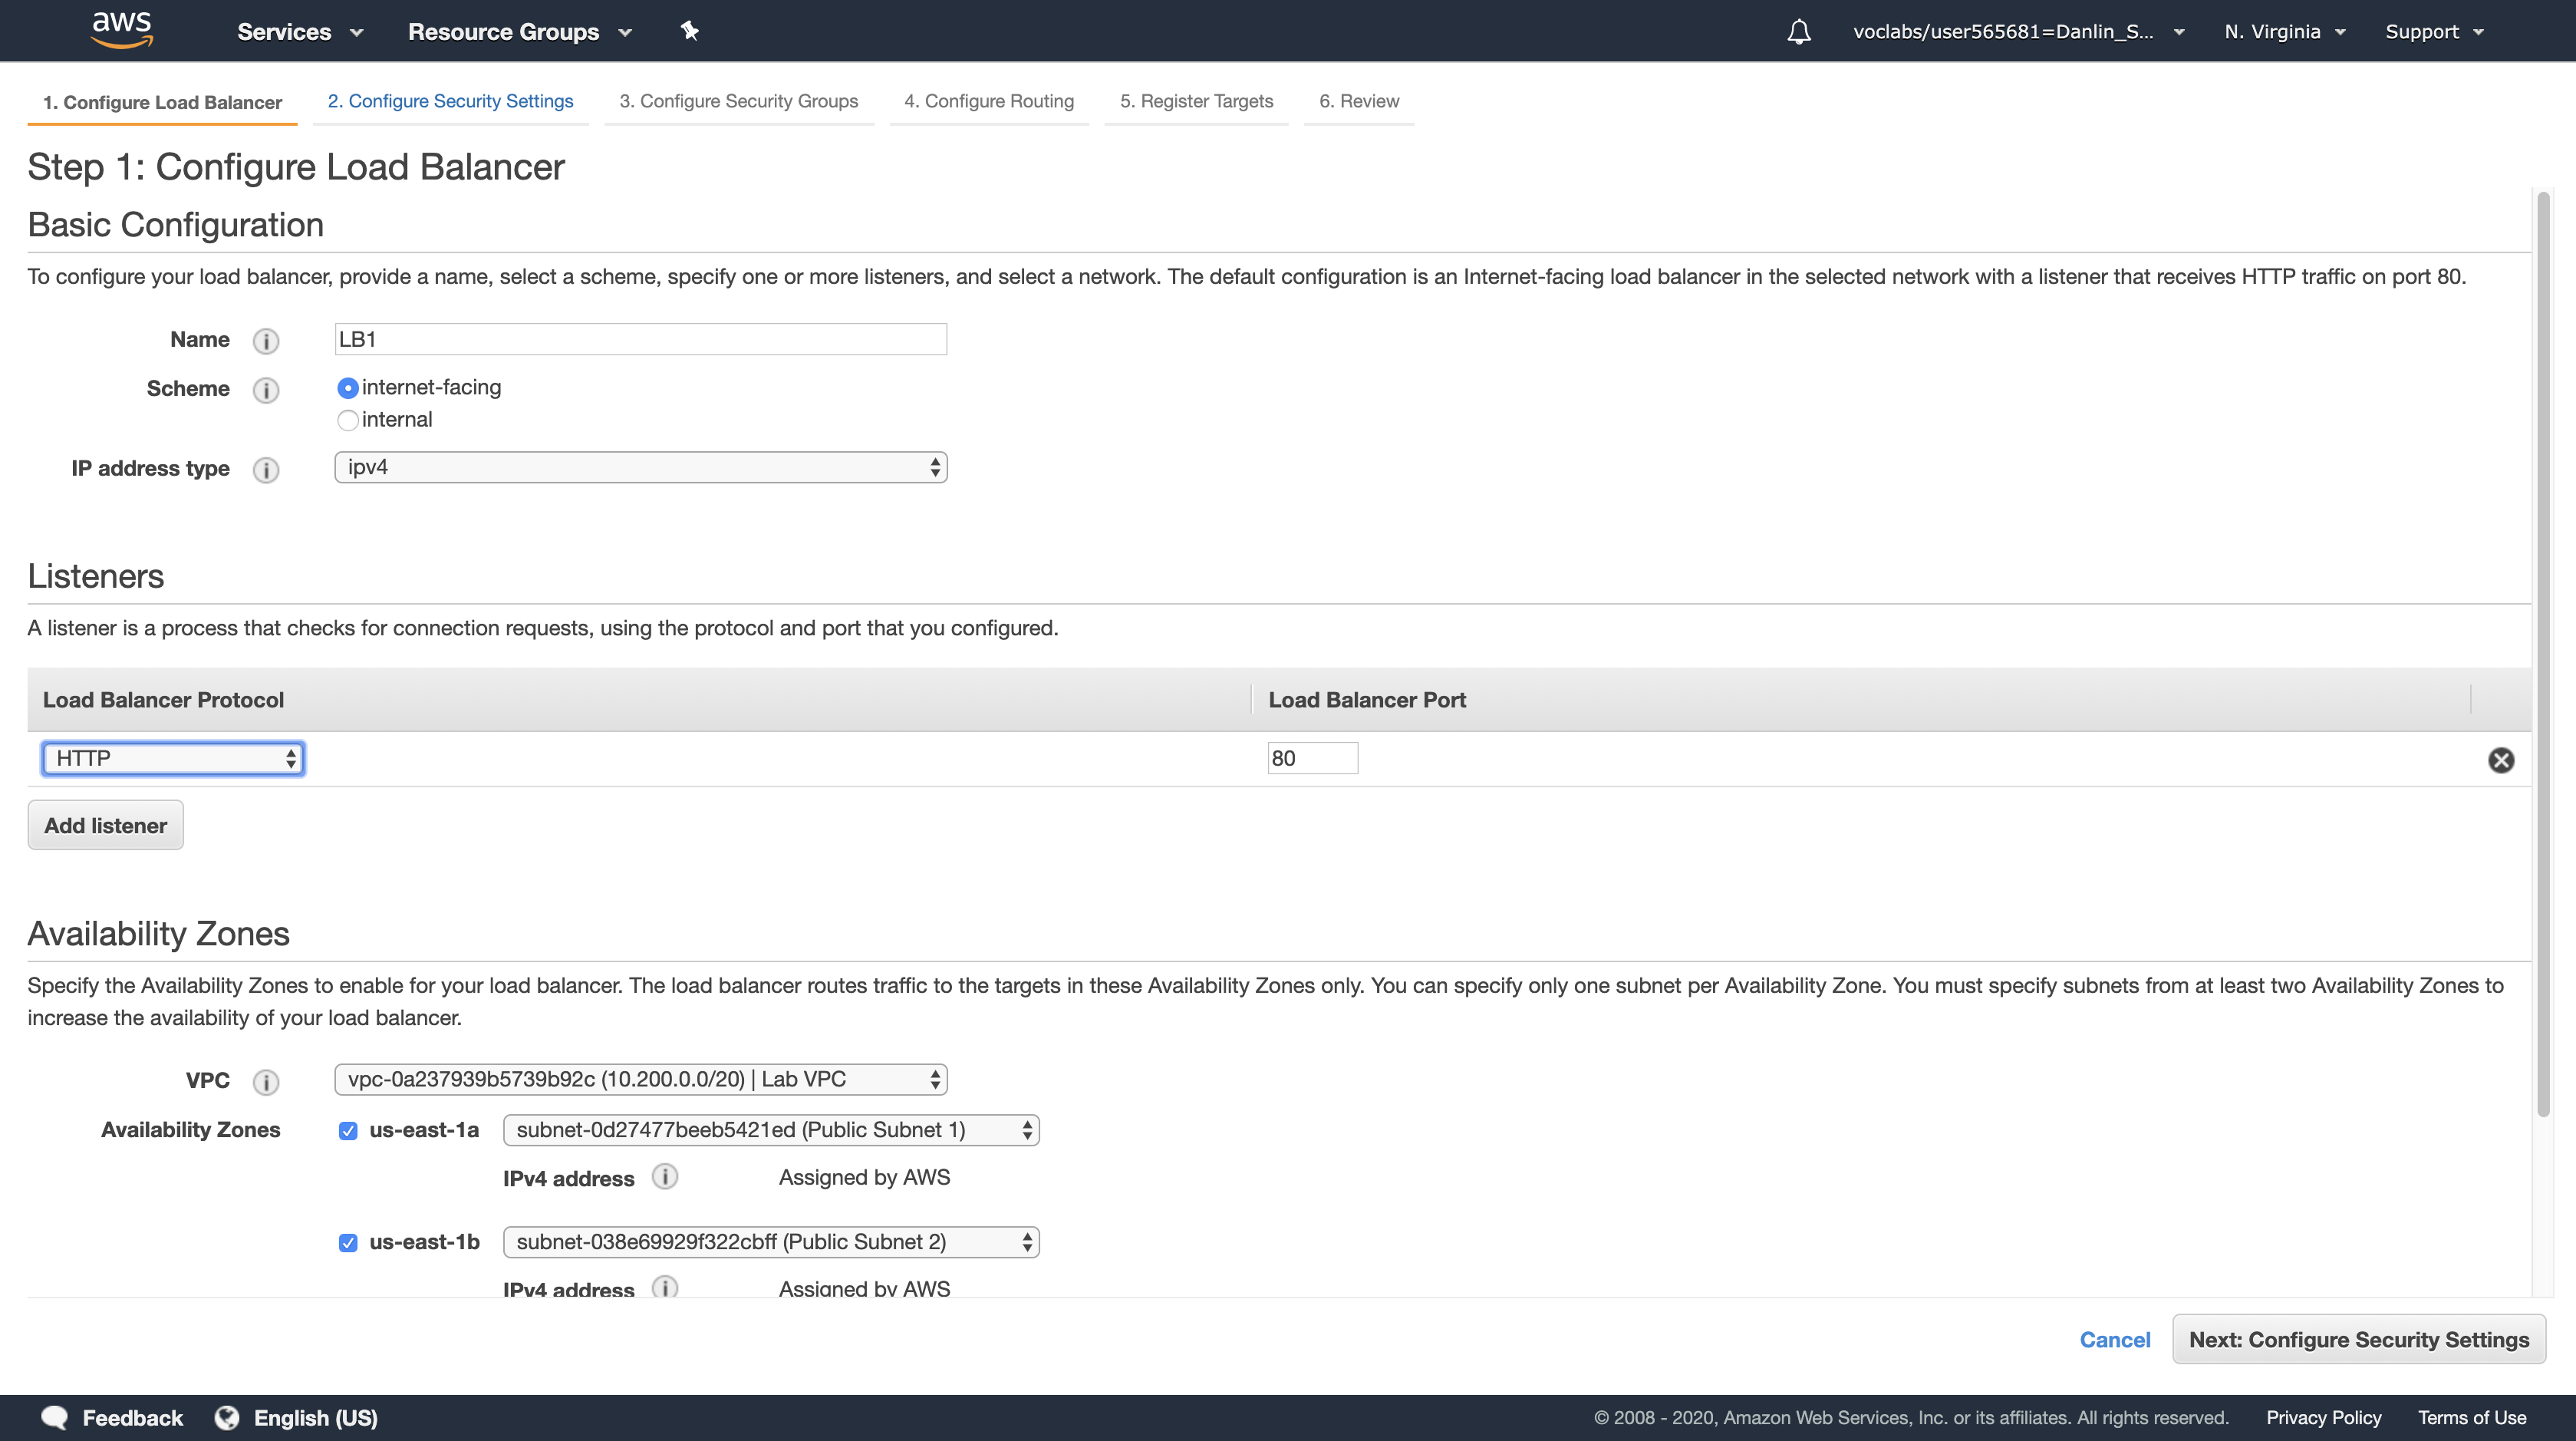Screen dimensions: 2576x1441
Task: Click the vertical page scrollbar
Action: pyautogui.click(x=2544, y=650)
